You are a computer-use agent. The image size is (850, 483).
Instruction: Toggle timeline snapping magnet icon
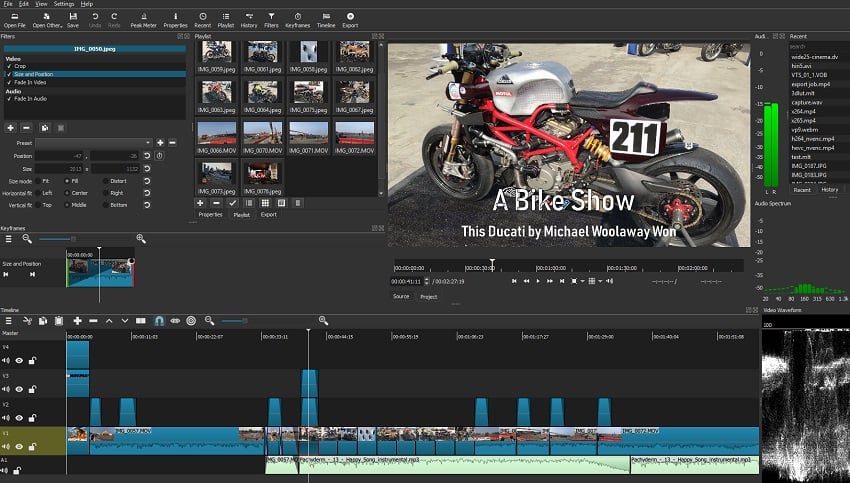coord(158,321)
